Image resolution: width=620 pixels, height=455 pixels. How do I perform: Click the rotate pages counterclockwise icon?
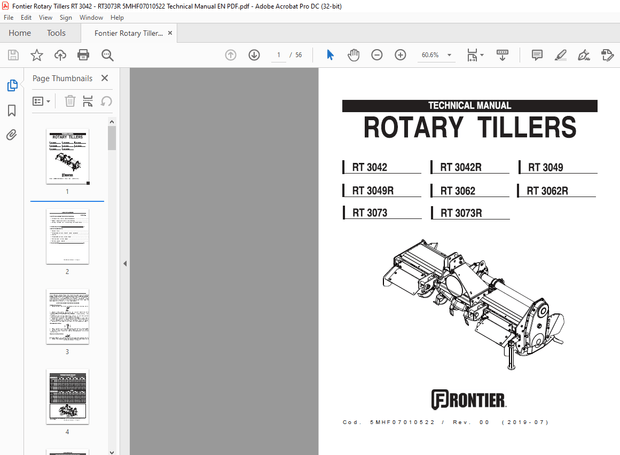[106, 102]
